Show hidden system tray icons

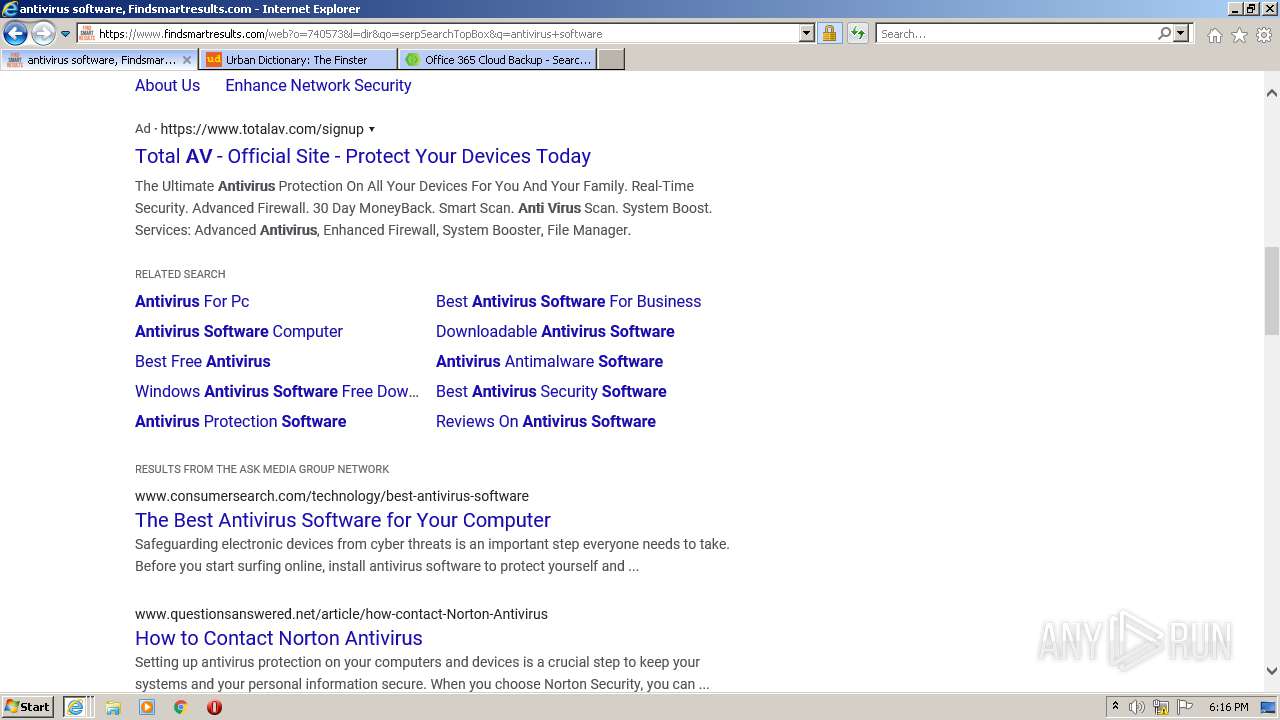1115,707
